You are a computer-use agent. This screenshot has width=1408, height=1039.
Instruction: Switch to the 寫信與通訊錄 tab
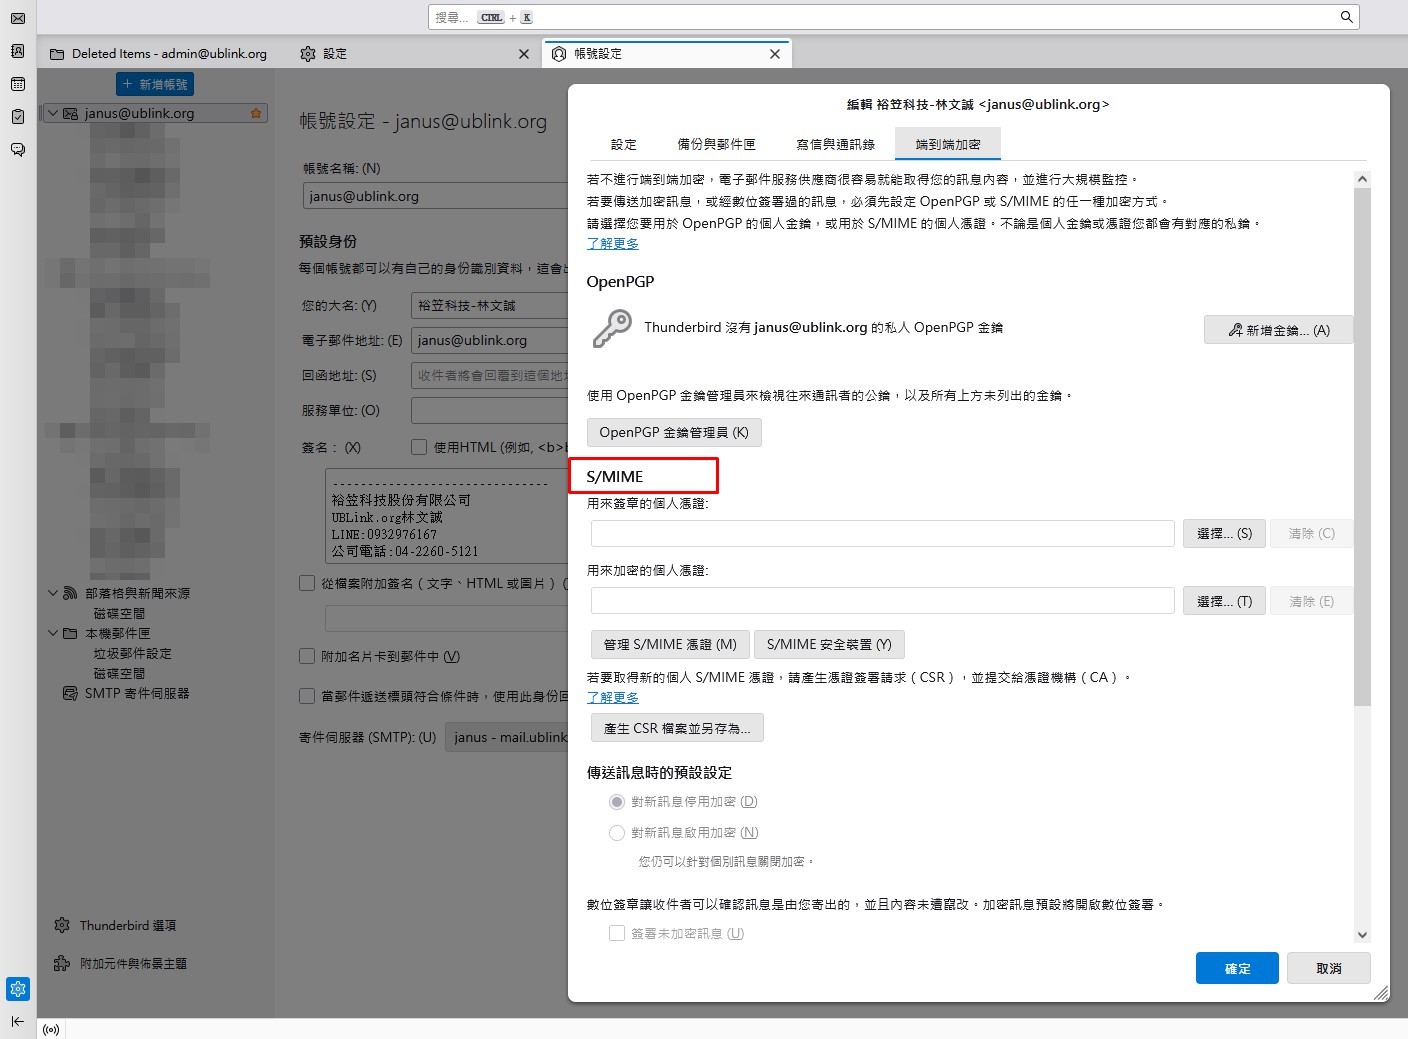[835, 144]
